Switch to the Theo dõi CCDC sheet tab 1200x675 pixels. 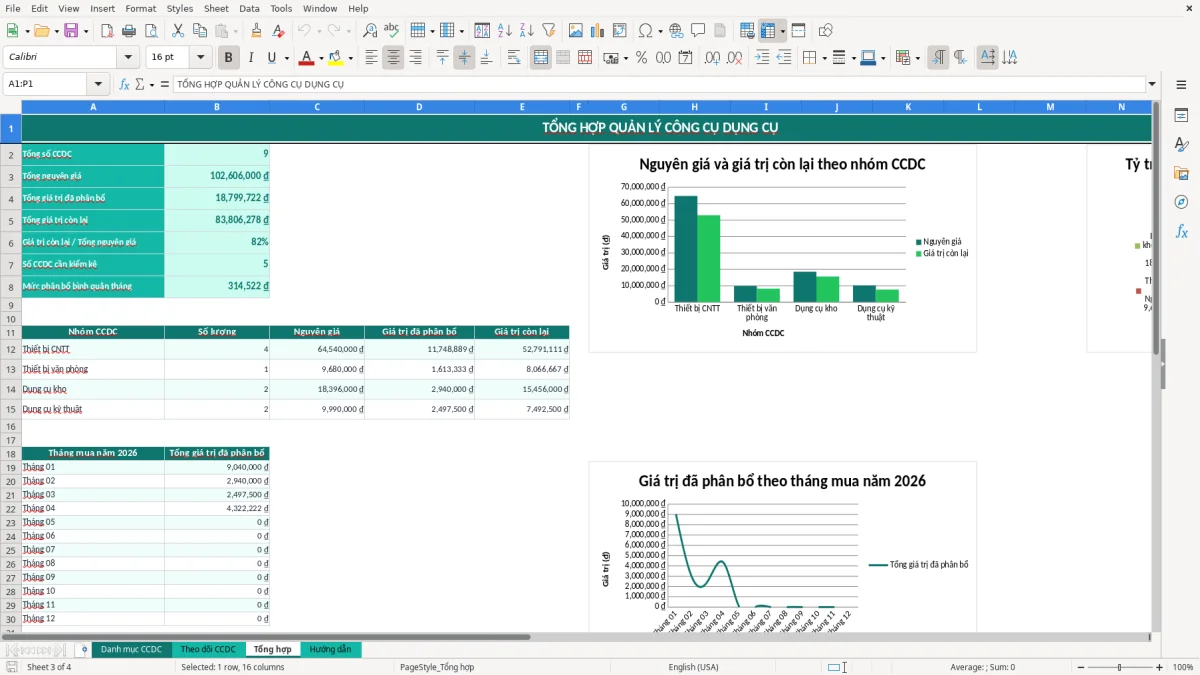pyautogui.click(x=208, y=650)
